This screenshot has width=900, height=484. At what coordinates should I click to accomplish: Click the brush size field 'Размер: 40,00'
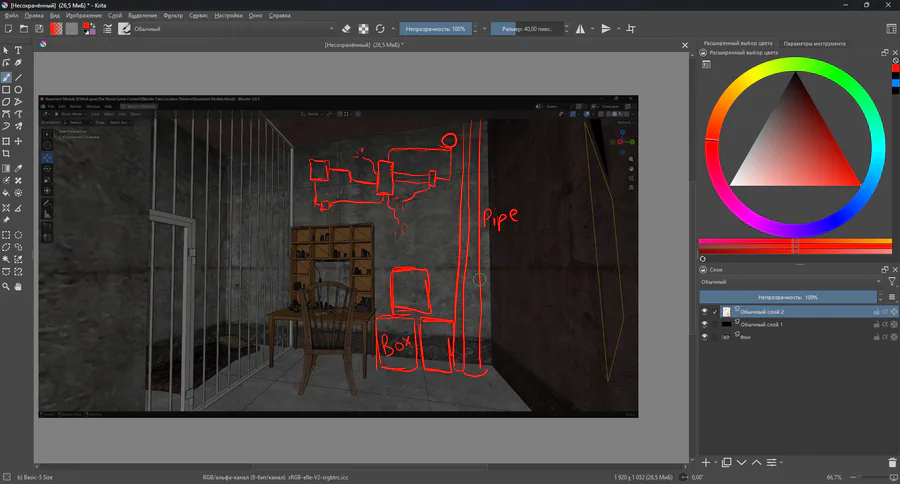(527, 29)
